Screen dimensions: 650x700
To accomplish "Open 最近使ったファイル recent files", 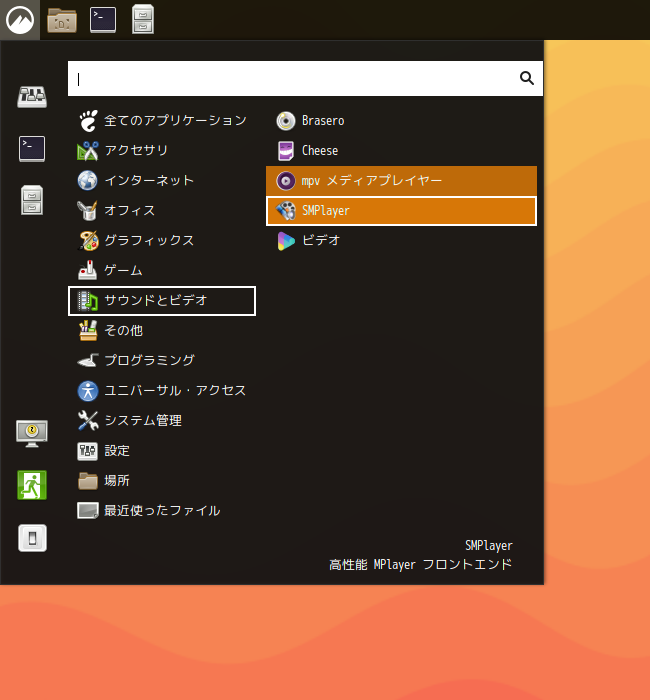I will click(x=162, y=511).
